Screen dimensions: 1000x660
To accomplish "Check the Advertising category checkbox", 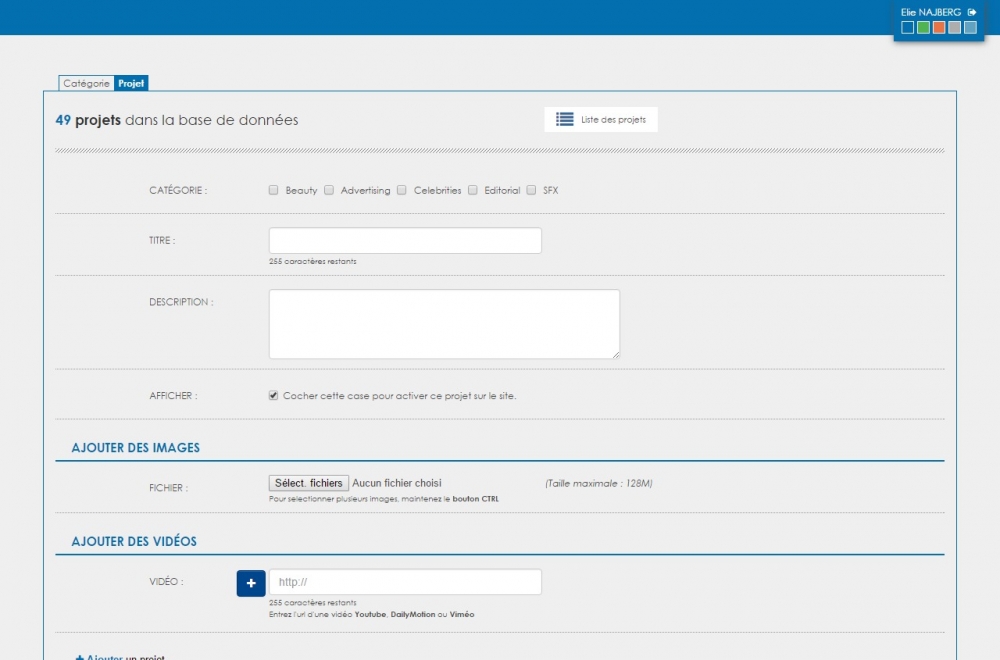I will tap(328, 190).
